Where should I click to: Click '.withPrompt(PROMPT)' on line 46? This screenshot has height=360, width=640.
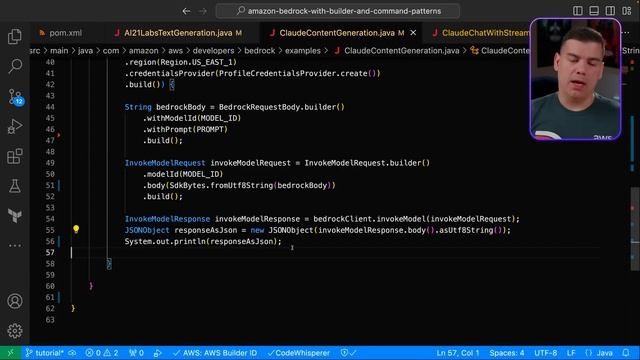click(185, 129)
